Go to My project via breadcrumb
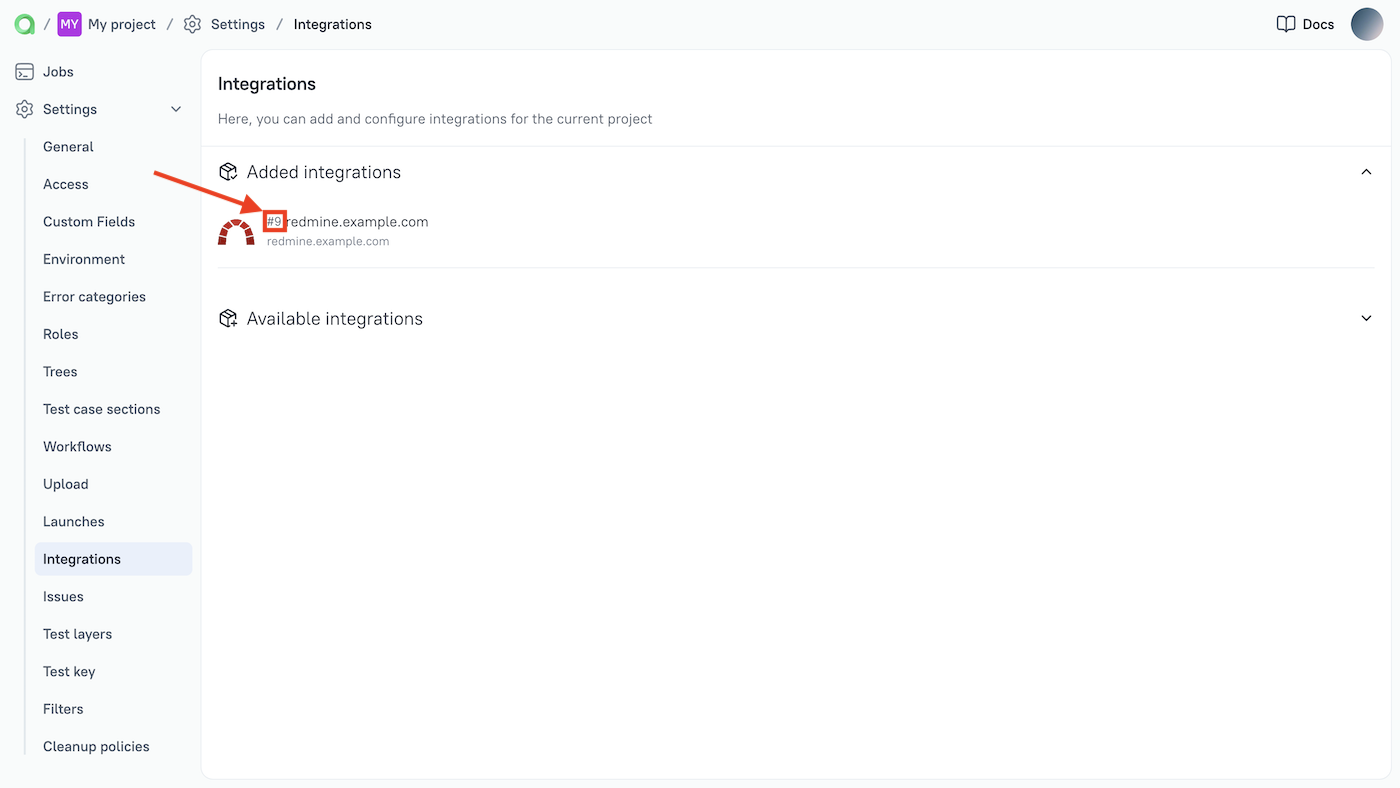 click(x=121, y=23)
